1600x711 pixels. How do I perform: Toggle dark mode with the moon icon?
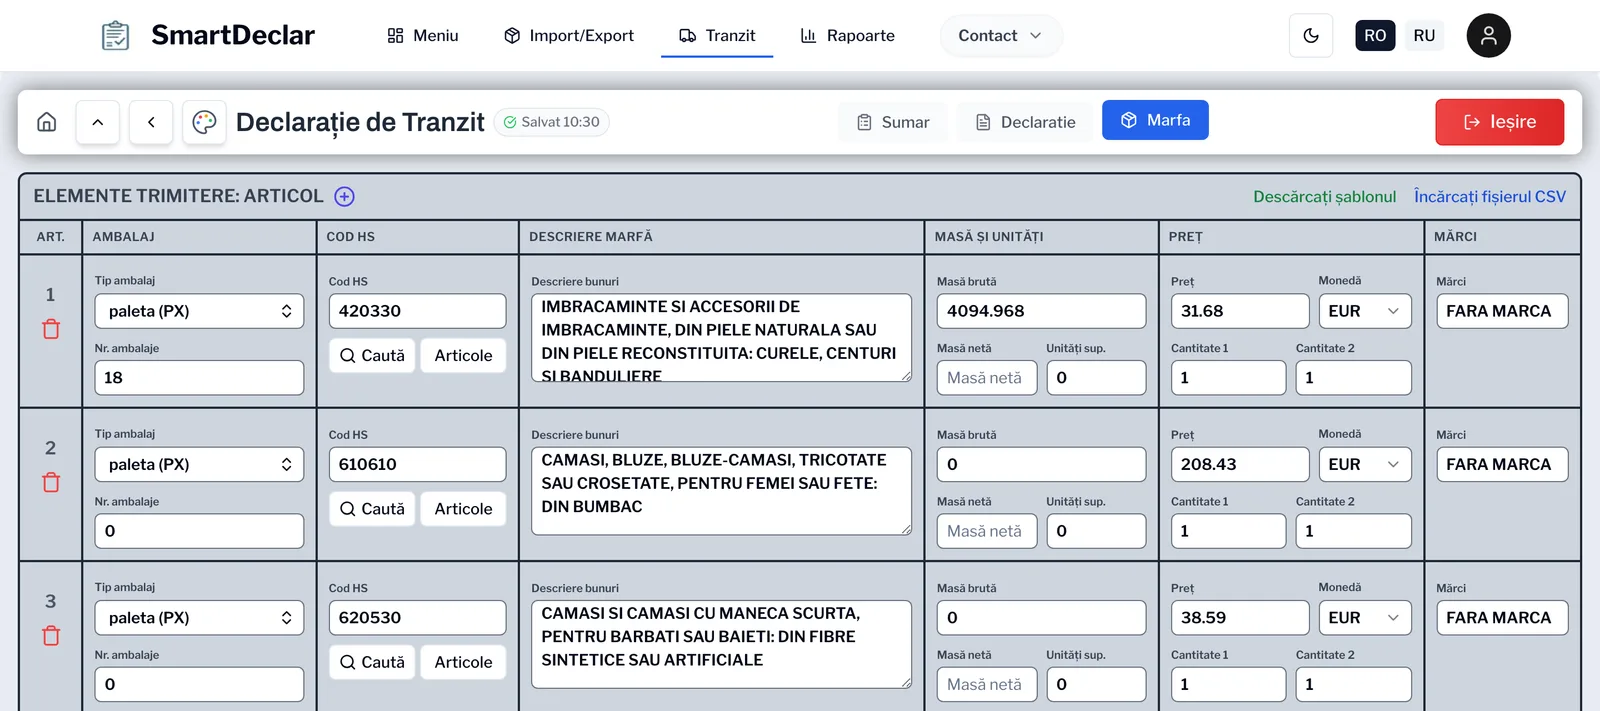1311,36
